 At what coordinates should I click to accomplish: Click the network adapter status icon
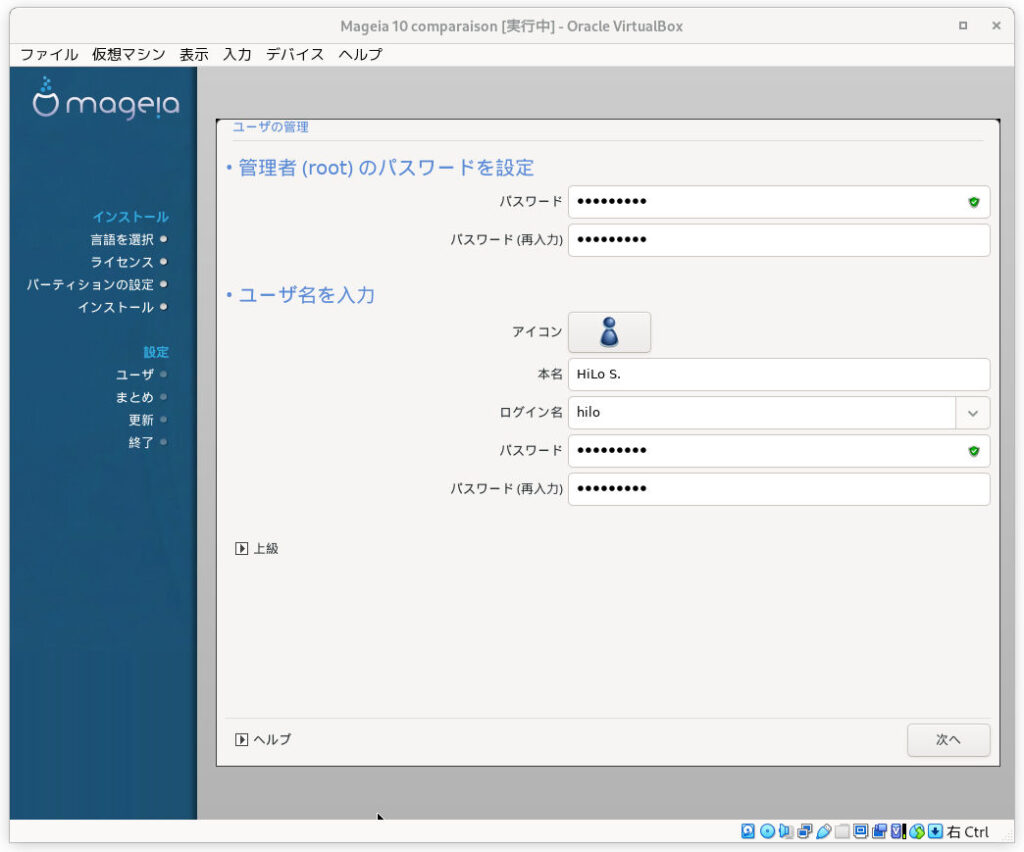pyautogui.click(x=805, y=831)
